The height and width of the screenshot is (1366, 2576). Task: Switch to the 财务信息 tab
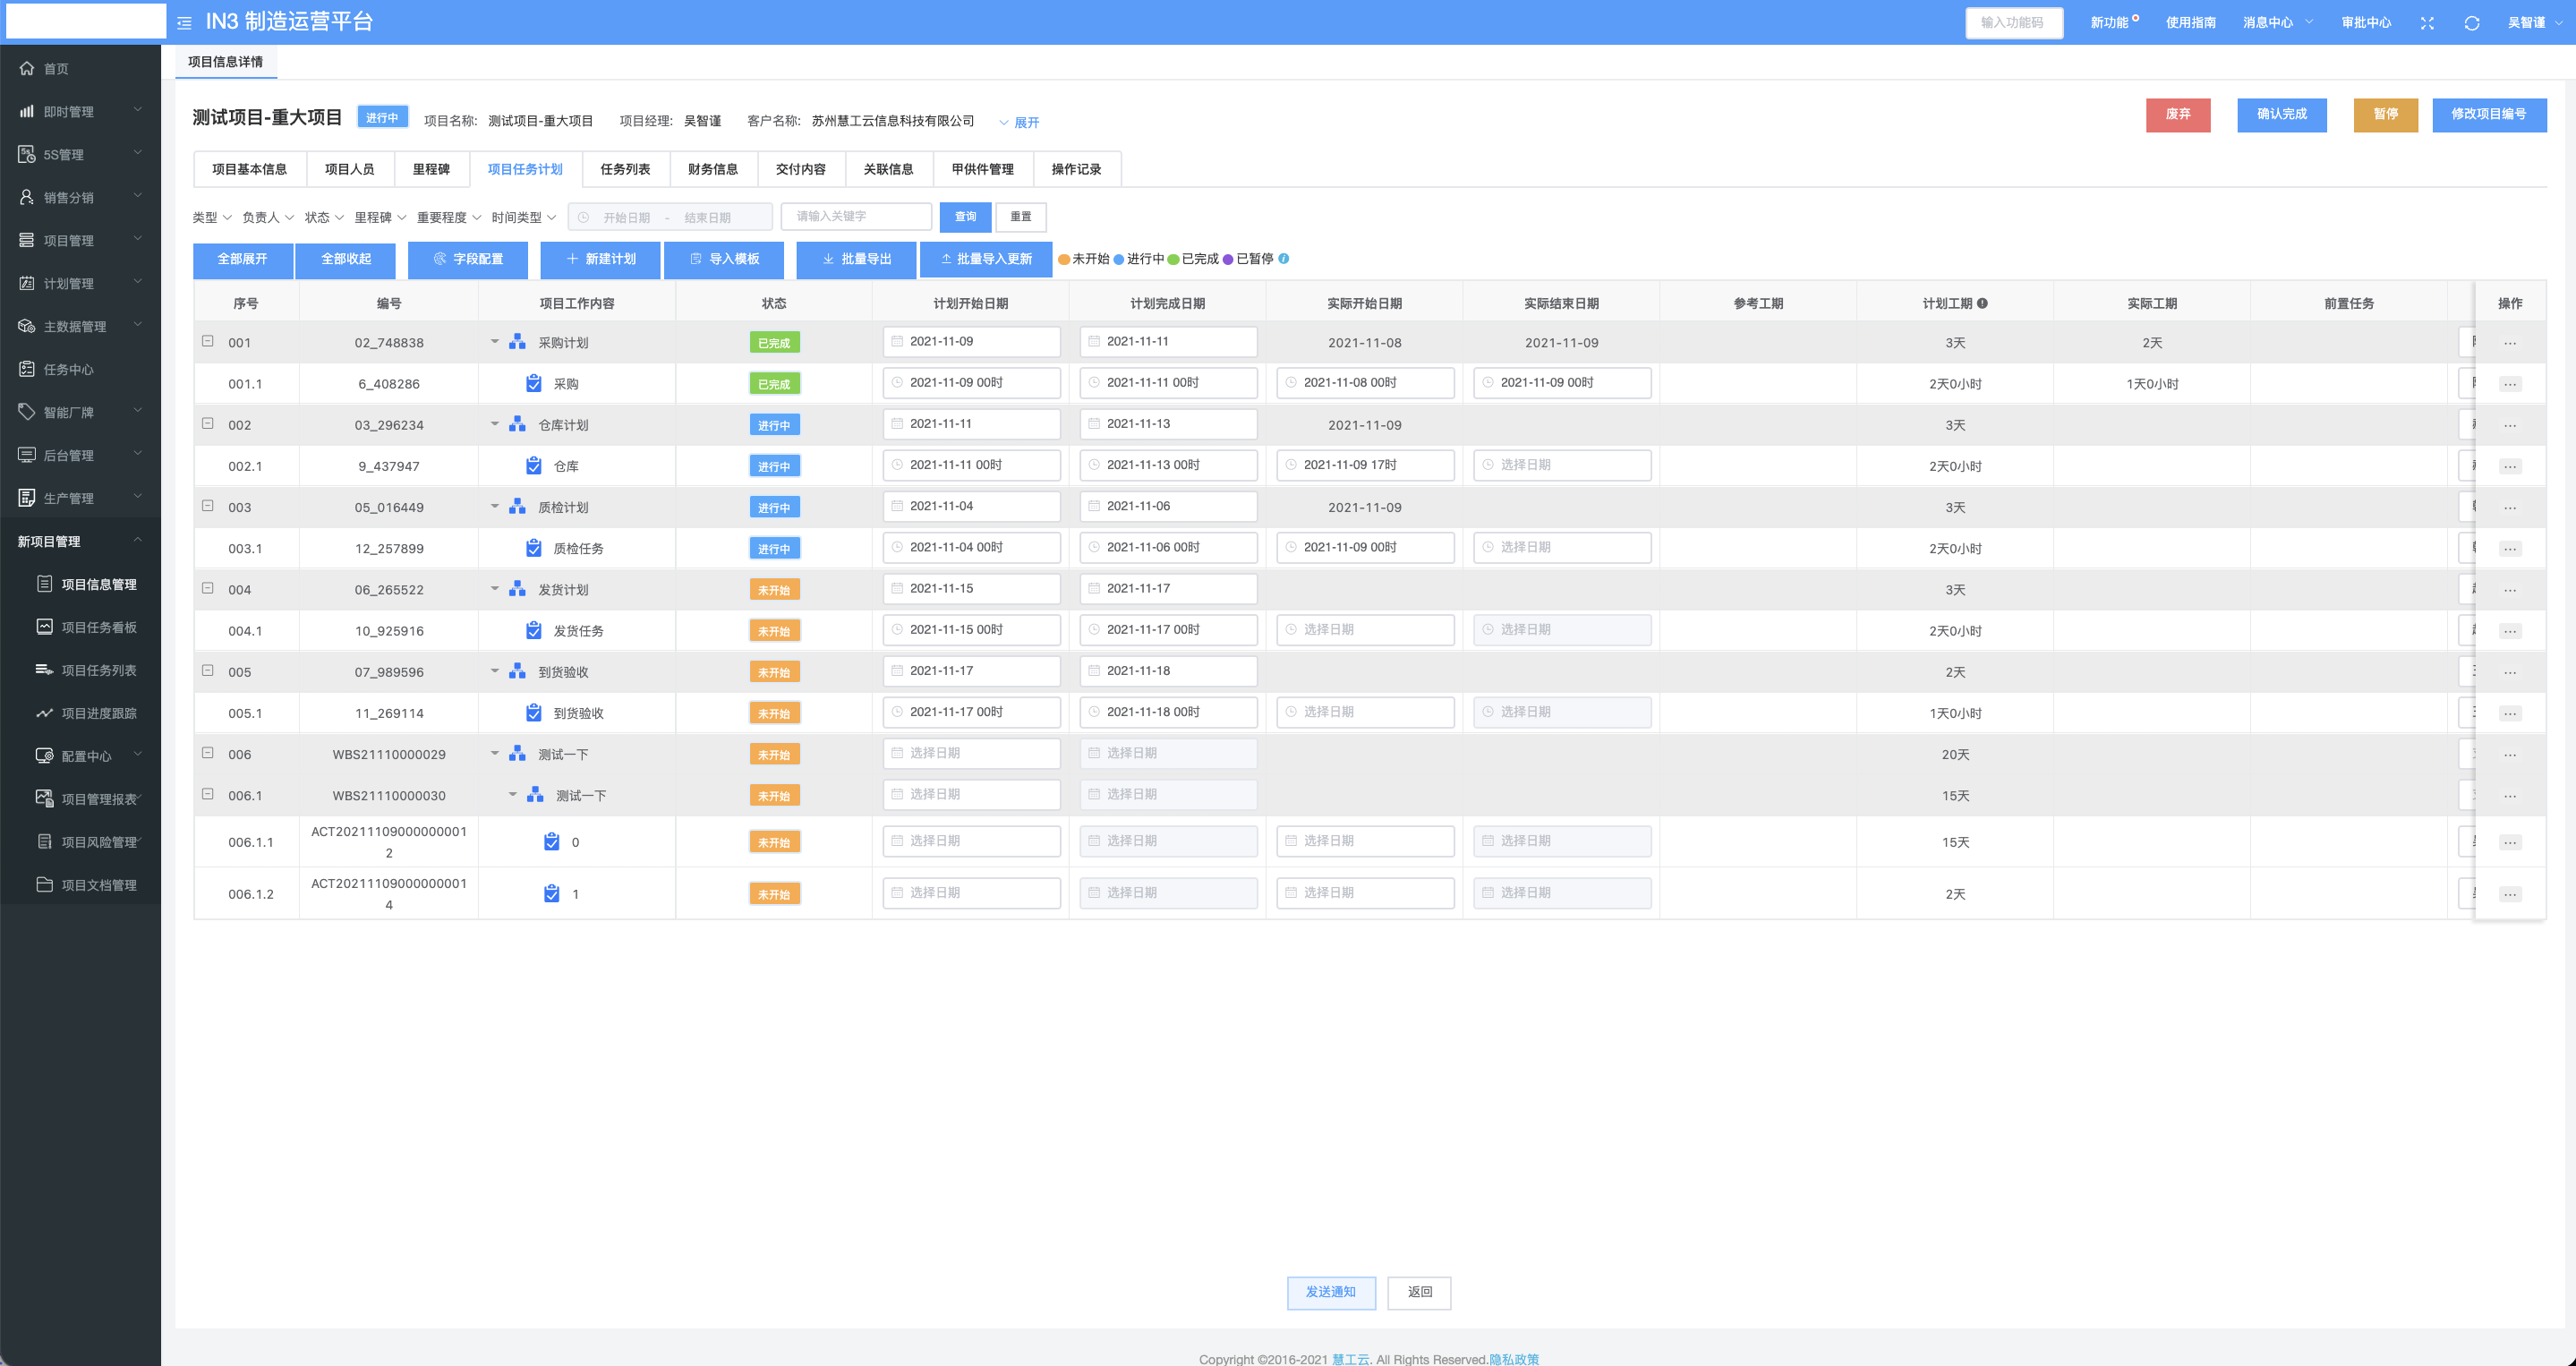pyautogui.click(x=712, y=169)
